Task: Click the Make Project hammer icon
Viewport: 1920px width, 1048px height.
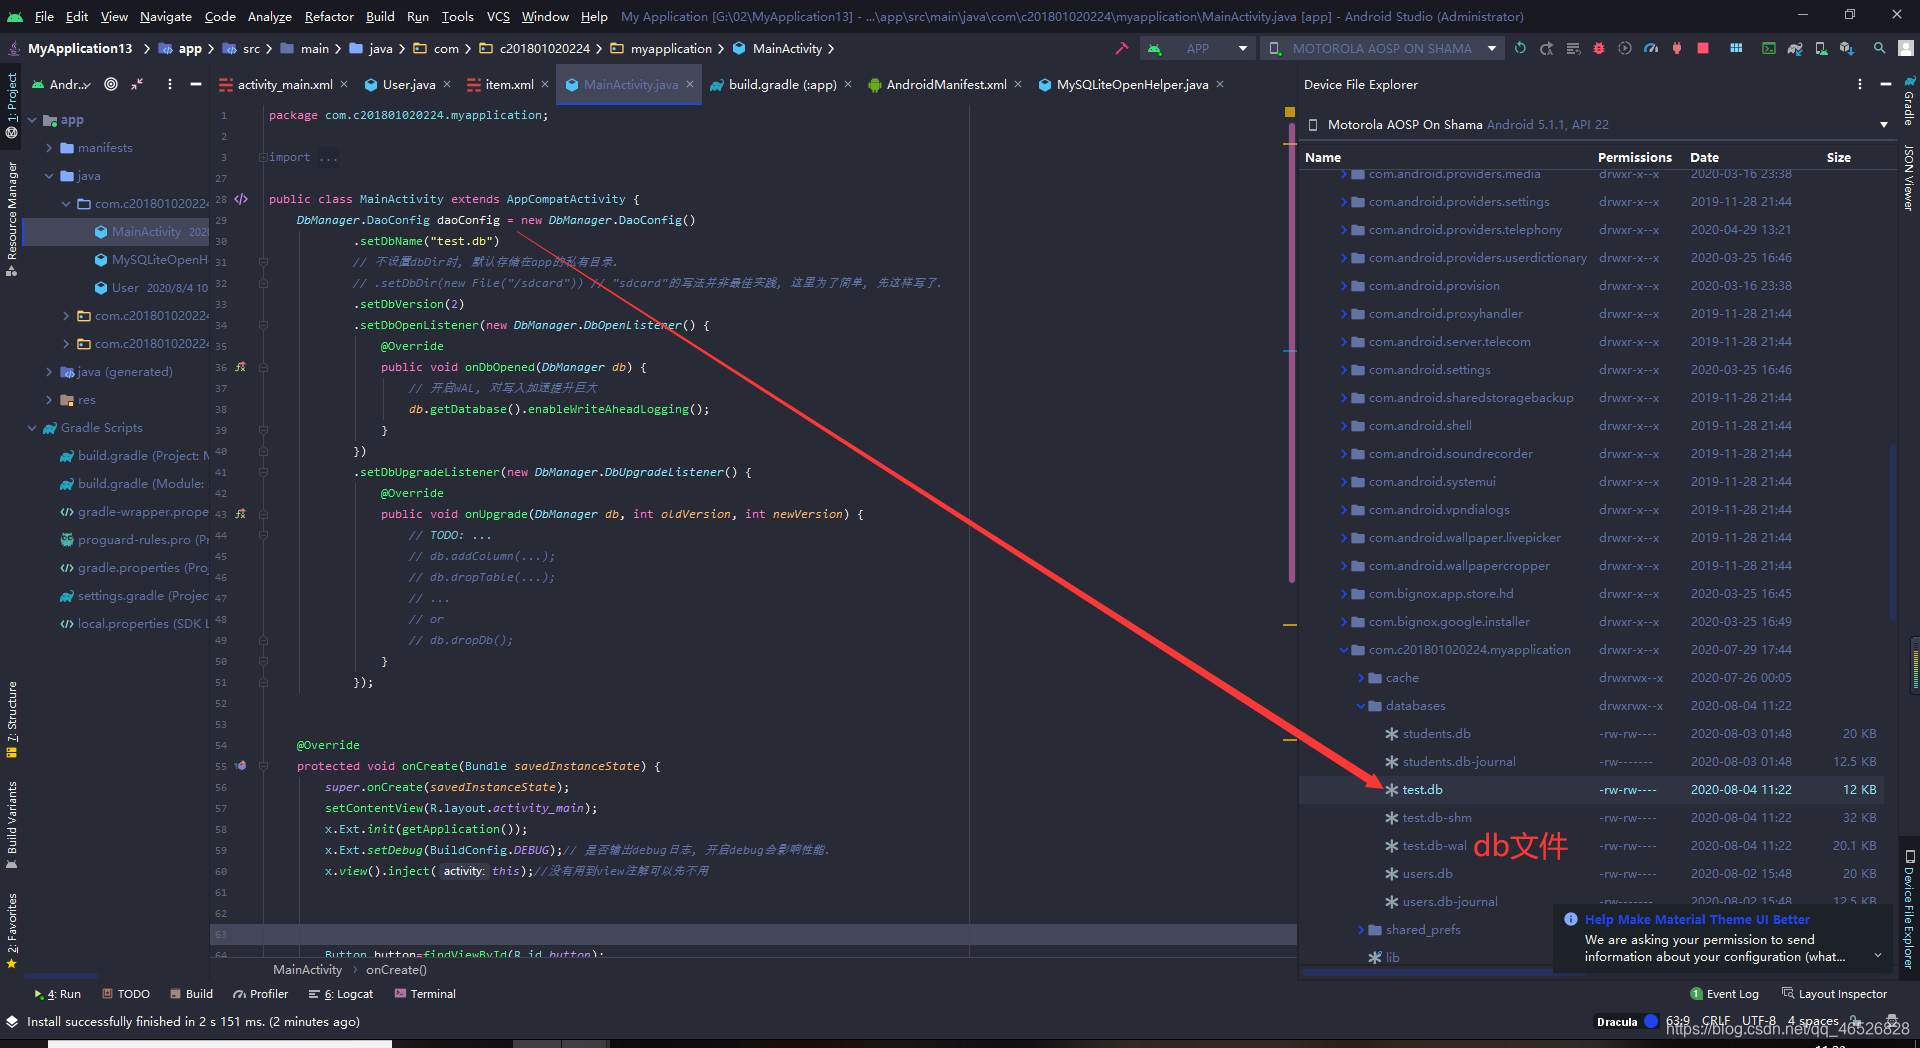Action: pyautogui.click(x=1121, y=48)
